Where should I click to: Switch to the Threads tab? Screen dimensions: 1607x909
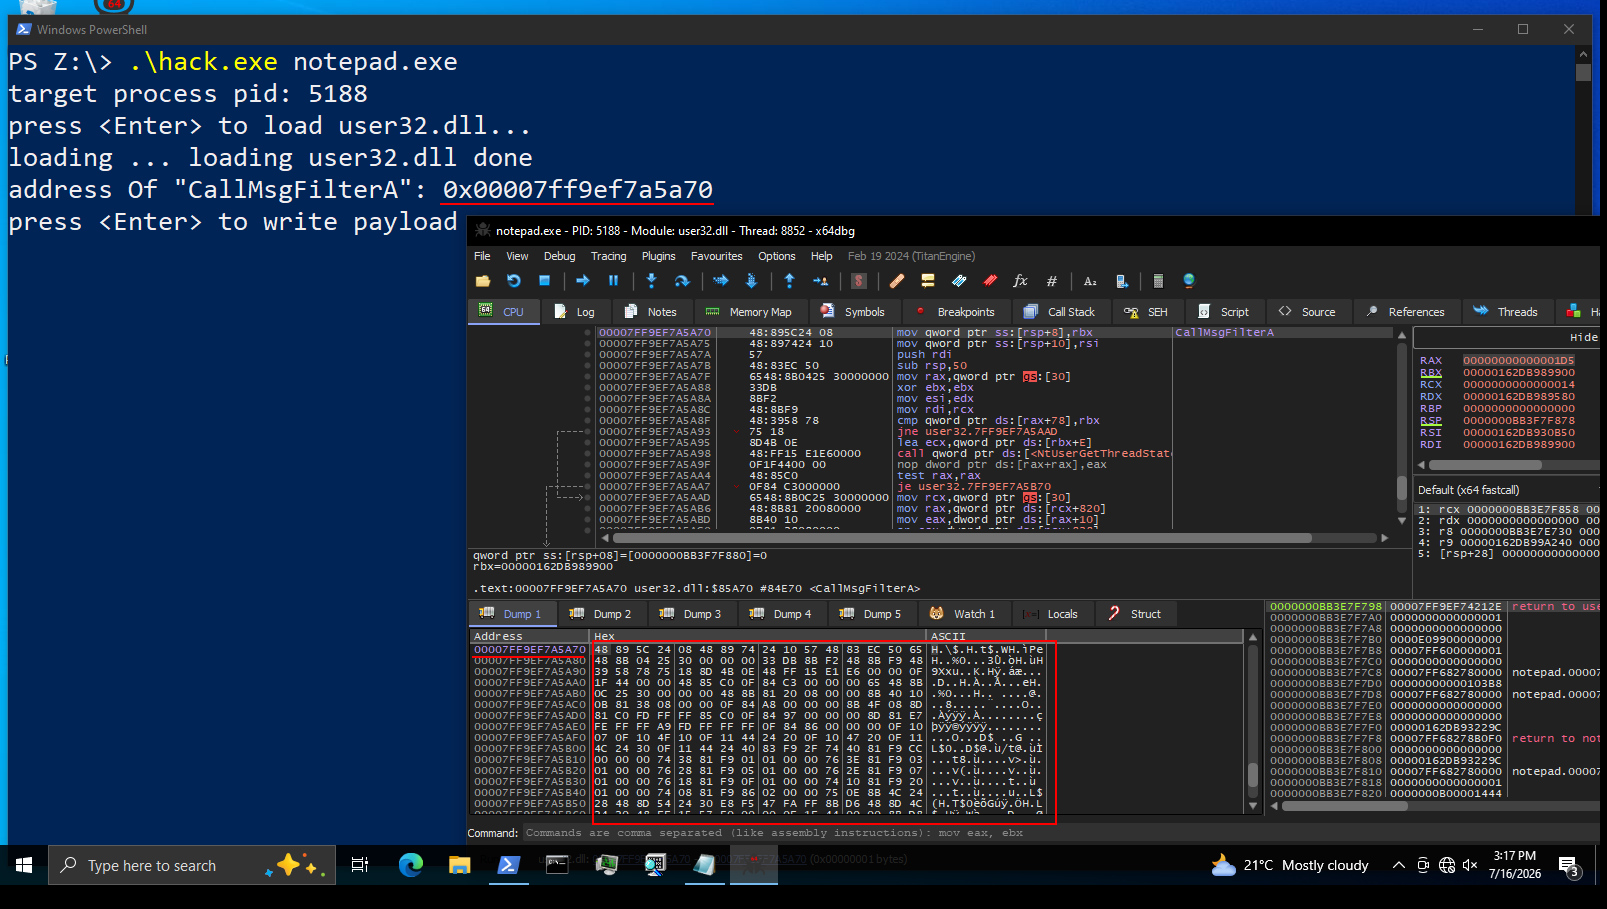[1506, 312]
